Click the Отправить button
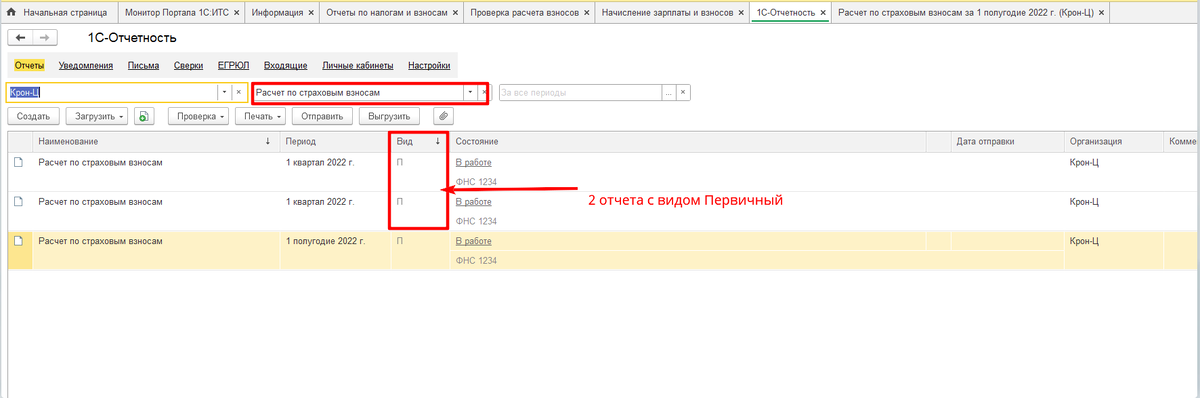Screen dimensions: 1200x398 click(322, 116)
